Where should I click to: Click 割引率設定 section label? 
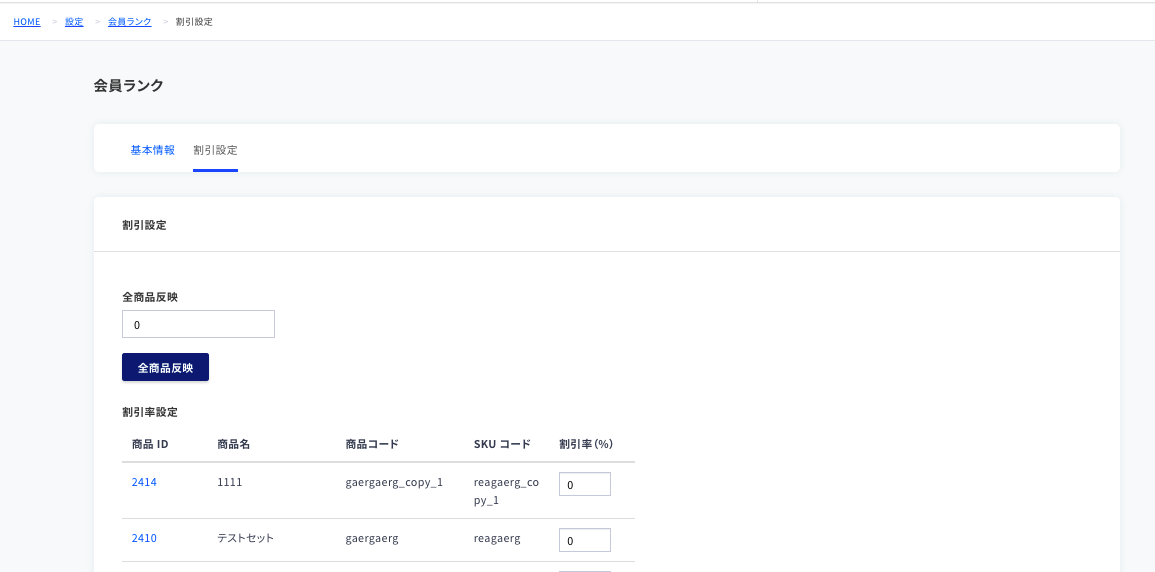(150, 412)
